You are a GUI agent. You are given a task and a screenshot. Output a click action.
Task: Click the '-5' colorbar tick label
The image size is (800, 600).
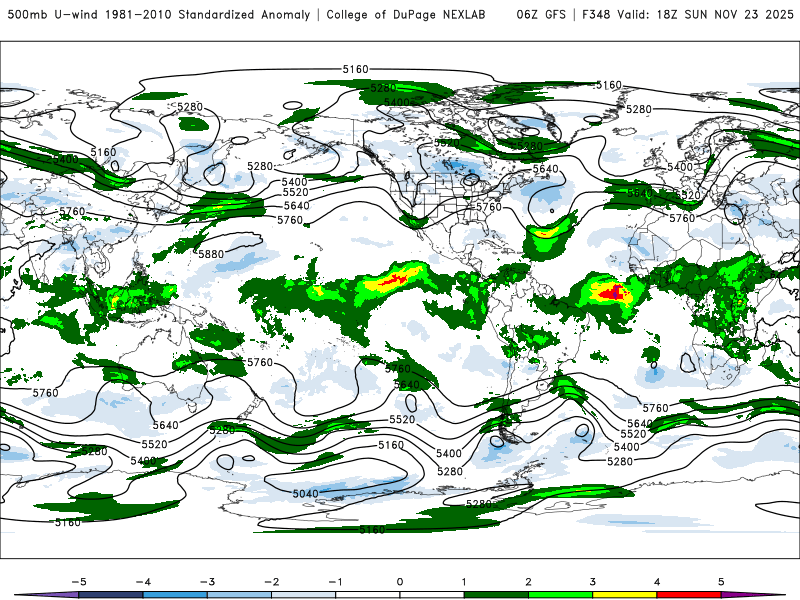(79, 582)
